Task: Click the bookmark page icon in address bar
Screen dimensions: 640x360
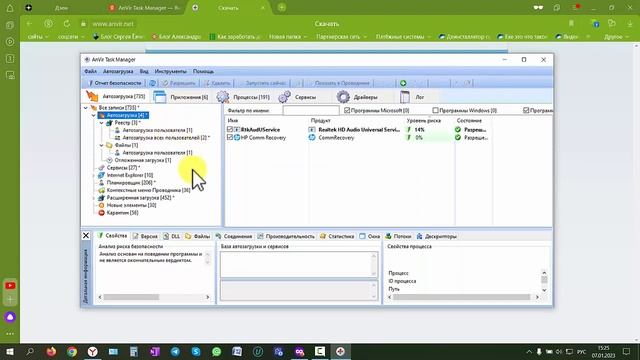Action: [x=571, y=24]
